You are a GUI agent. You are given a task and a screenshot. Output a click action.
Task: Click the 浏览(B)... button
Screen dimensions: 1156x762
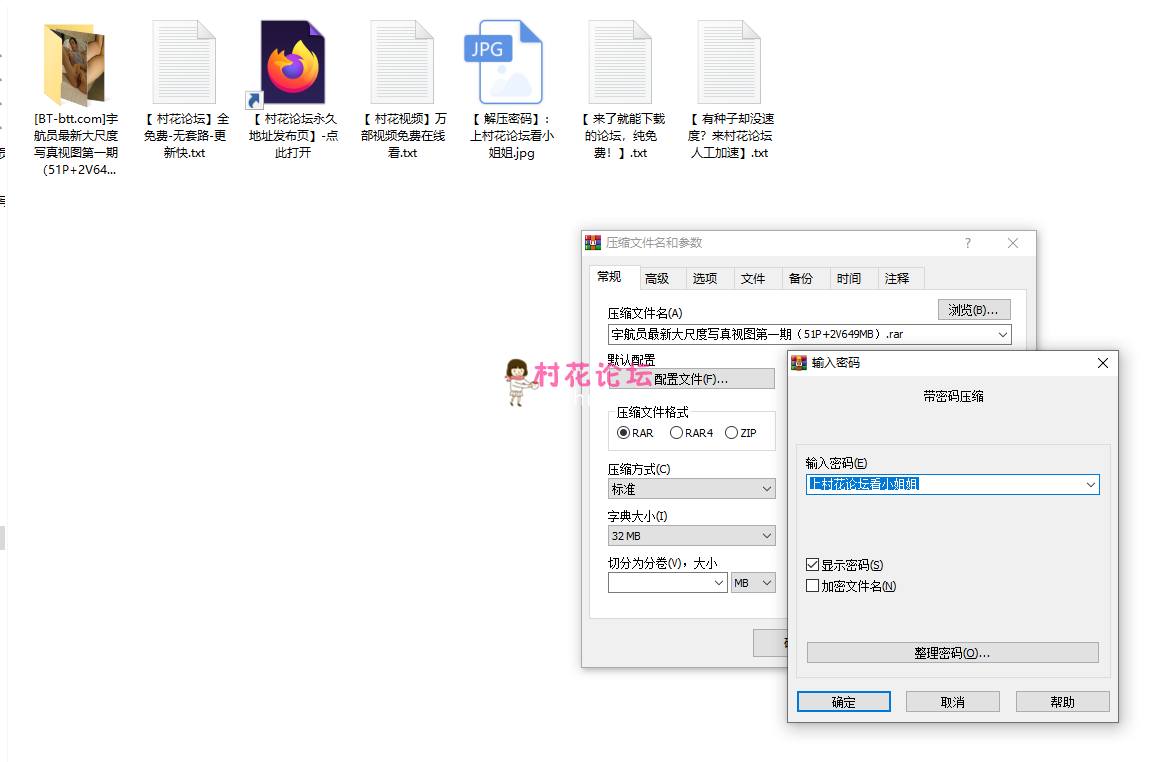coord(974,310)
